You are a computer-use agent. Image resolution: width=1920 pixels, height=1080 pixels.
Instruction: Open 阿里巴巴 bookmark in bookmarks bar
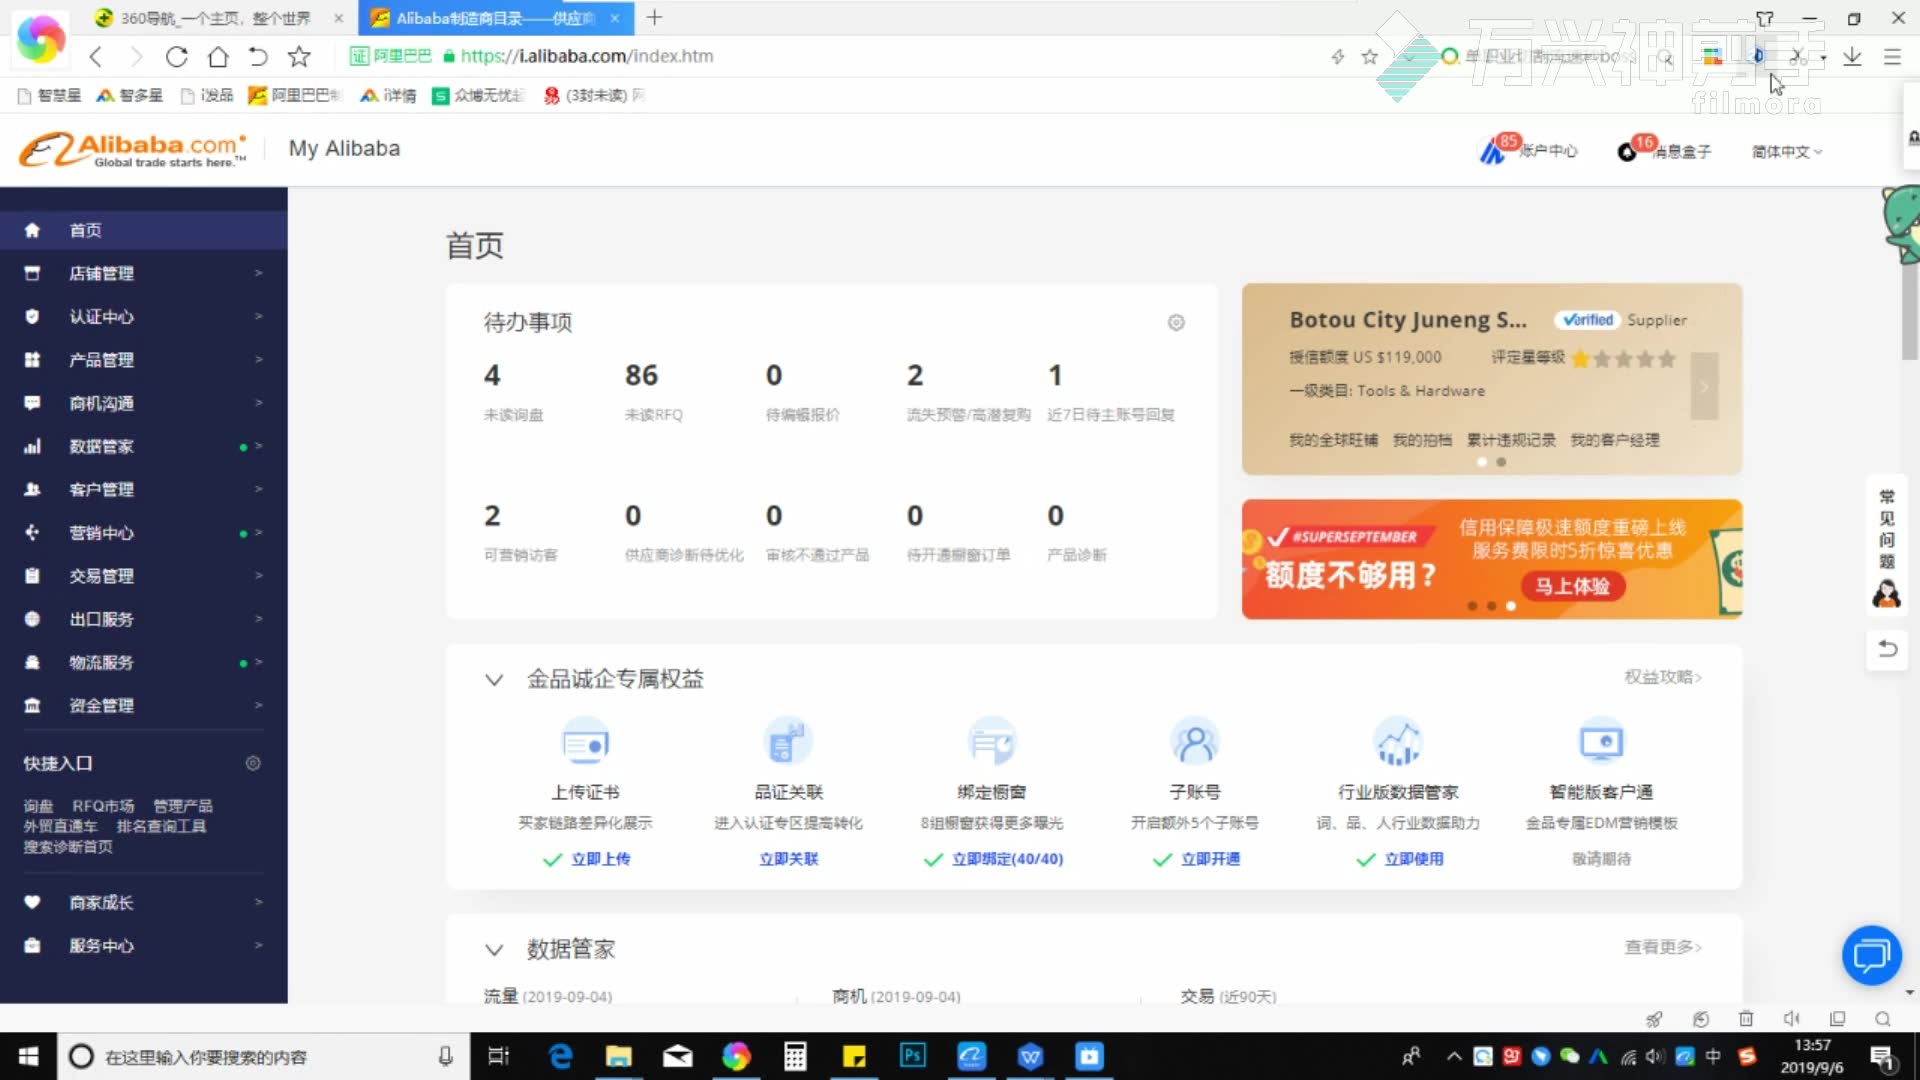(295, 95)
